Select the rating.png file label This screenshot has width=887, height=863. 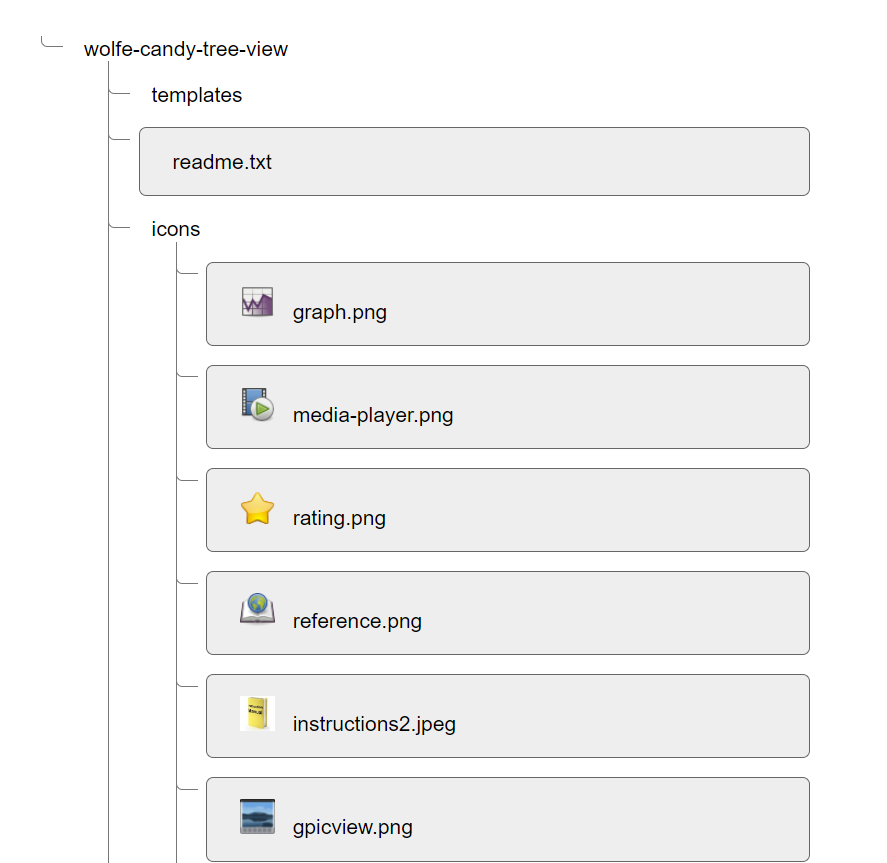coord(339,518)
